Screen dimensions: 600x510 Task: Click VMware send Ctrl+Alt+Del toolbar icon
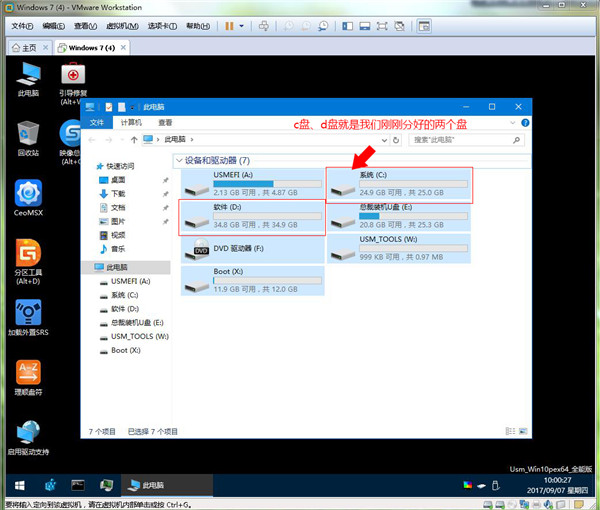(x=264, y=26)
